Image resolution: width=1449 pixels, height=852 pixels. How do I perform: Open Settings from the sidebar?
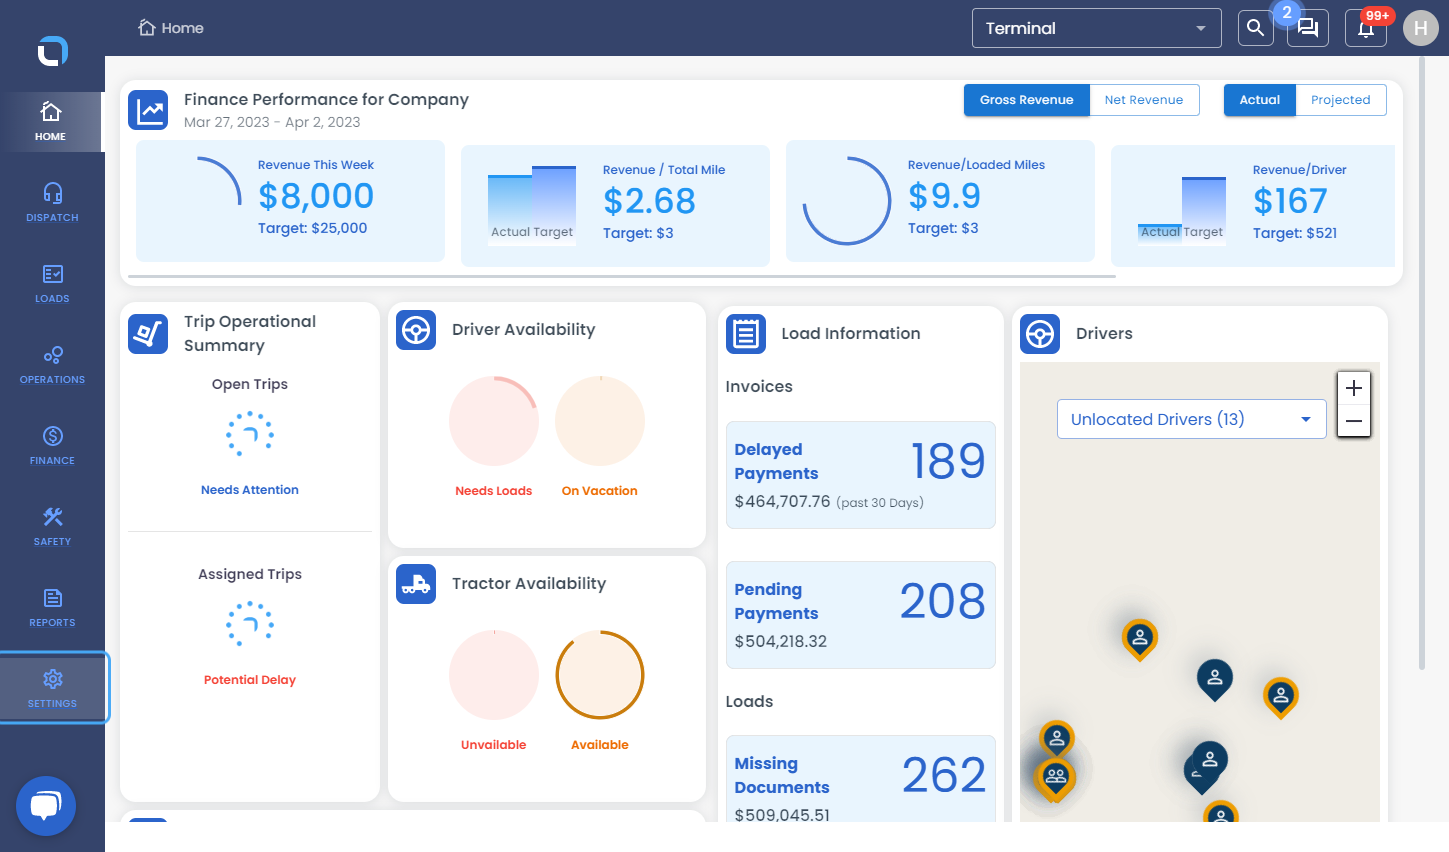(x=52, y=688)
